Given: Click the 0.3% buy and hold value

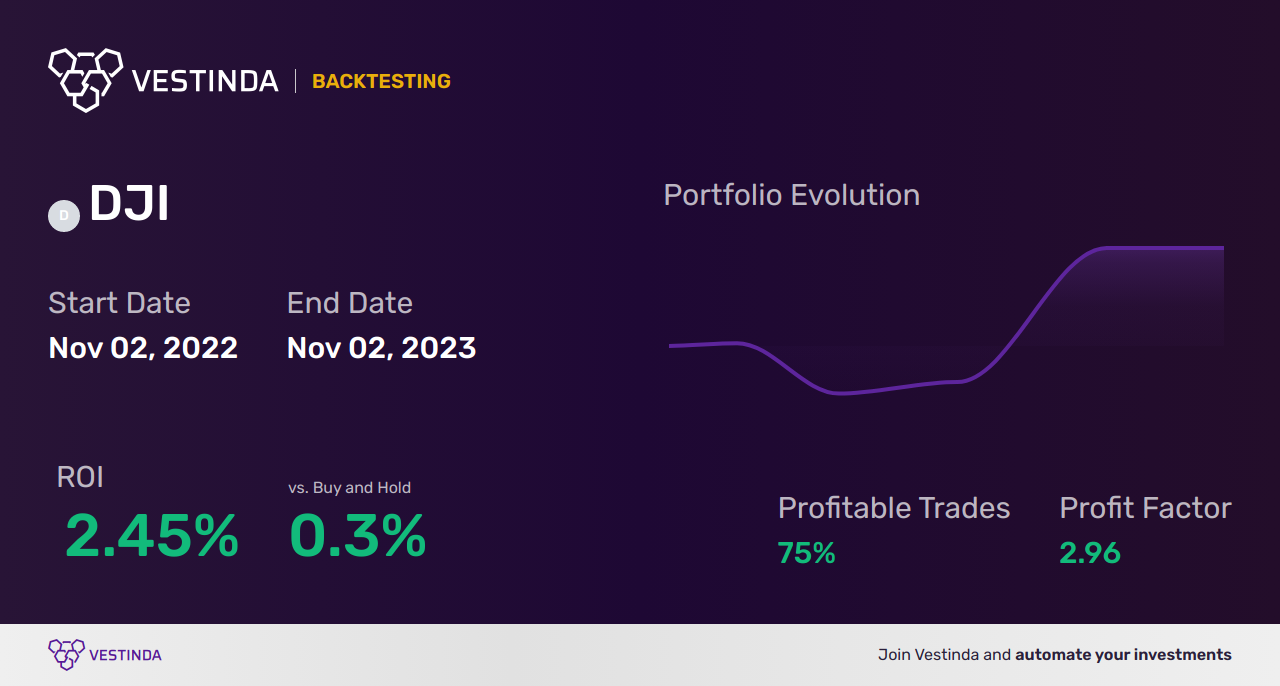Looking at the screenshot, I should tap(357, 536).
